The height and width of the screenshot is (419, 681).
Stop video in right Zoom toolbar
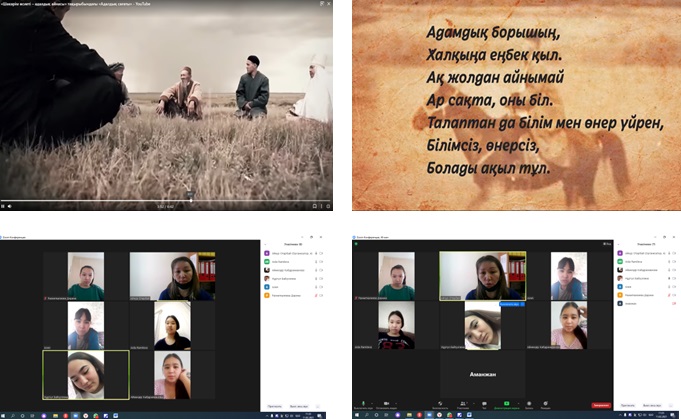click(387, 405)
